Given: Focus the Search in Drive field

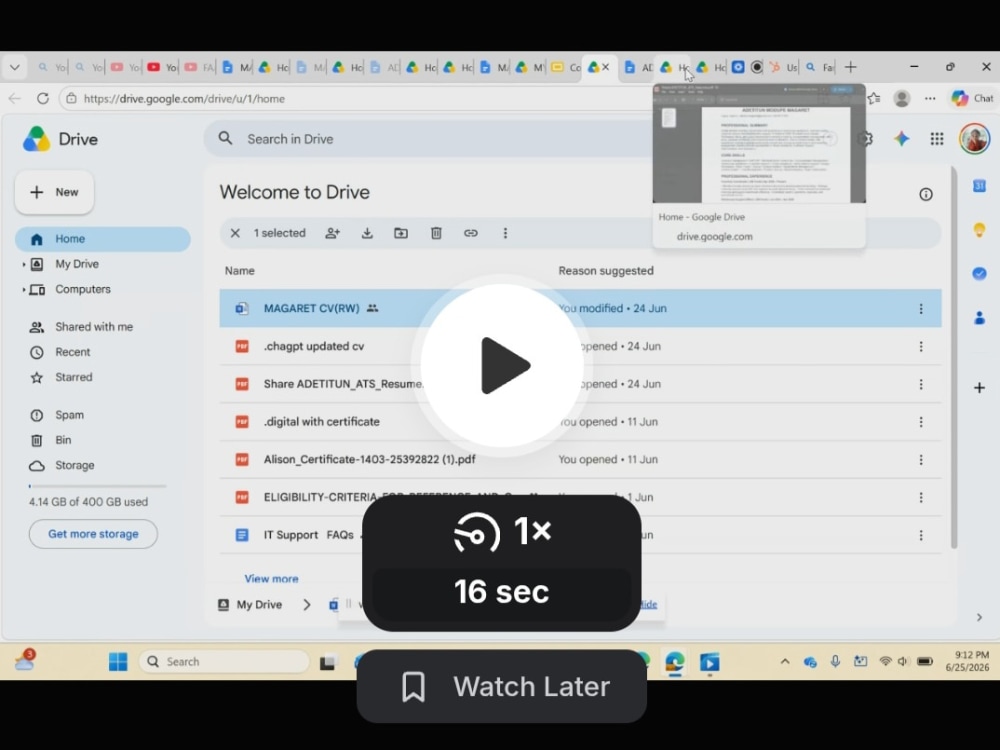Looking at the screenshot, I should pyautogui.click(x=434, y=139).
